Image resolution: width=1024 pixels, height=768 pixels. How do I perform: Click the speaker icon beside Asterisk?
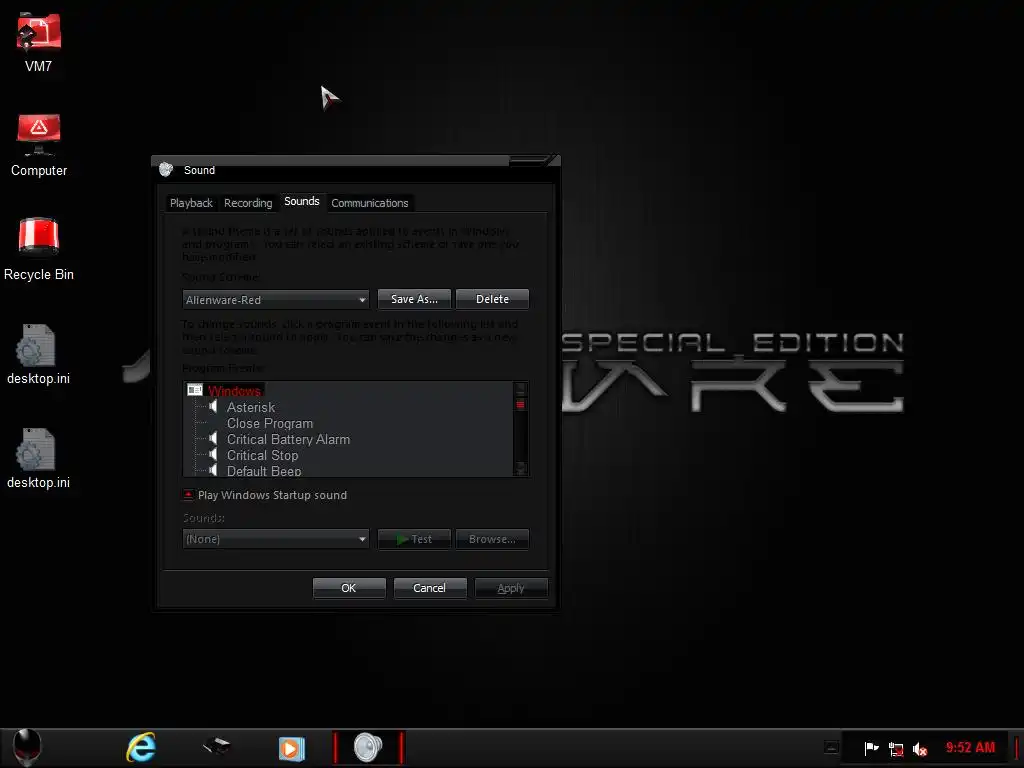coord(214,407)
